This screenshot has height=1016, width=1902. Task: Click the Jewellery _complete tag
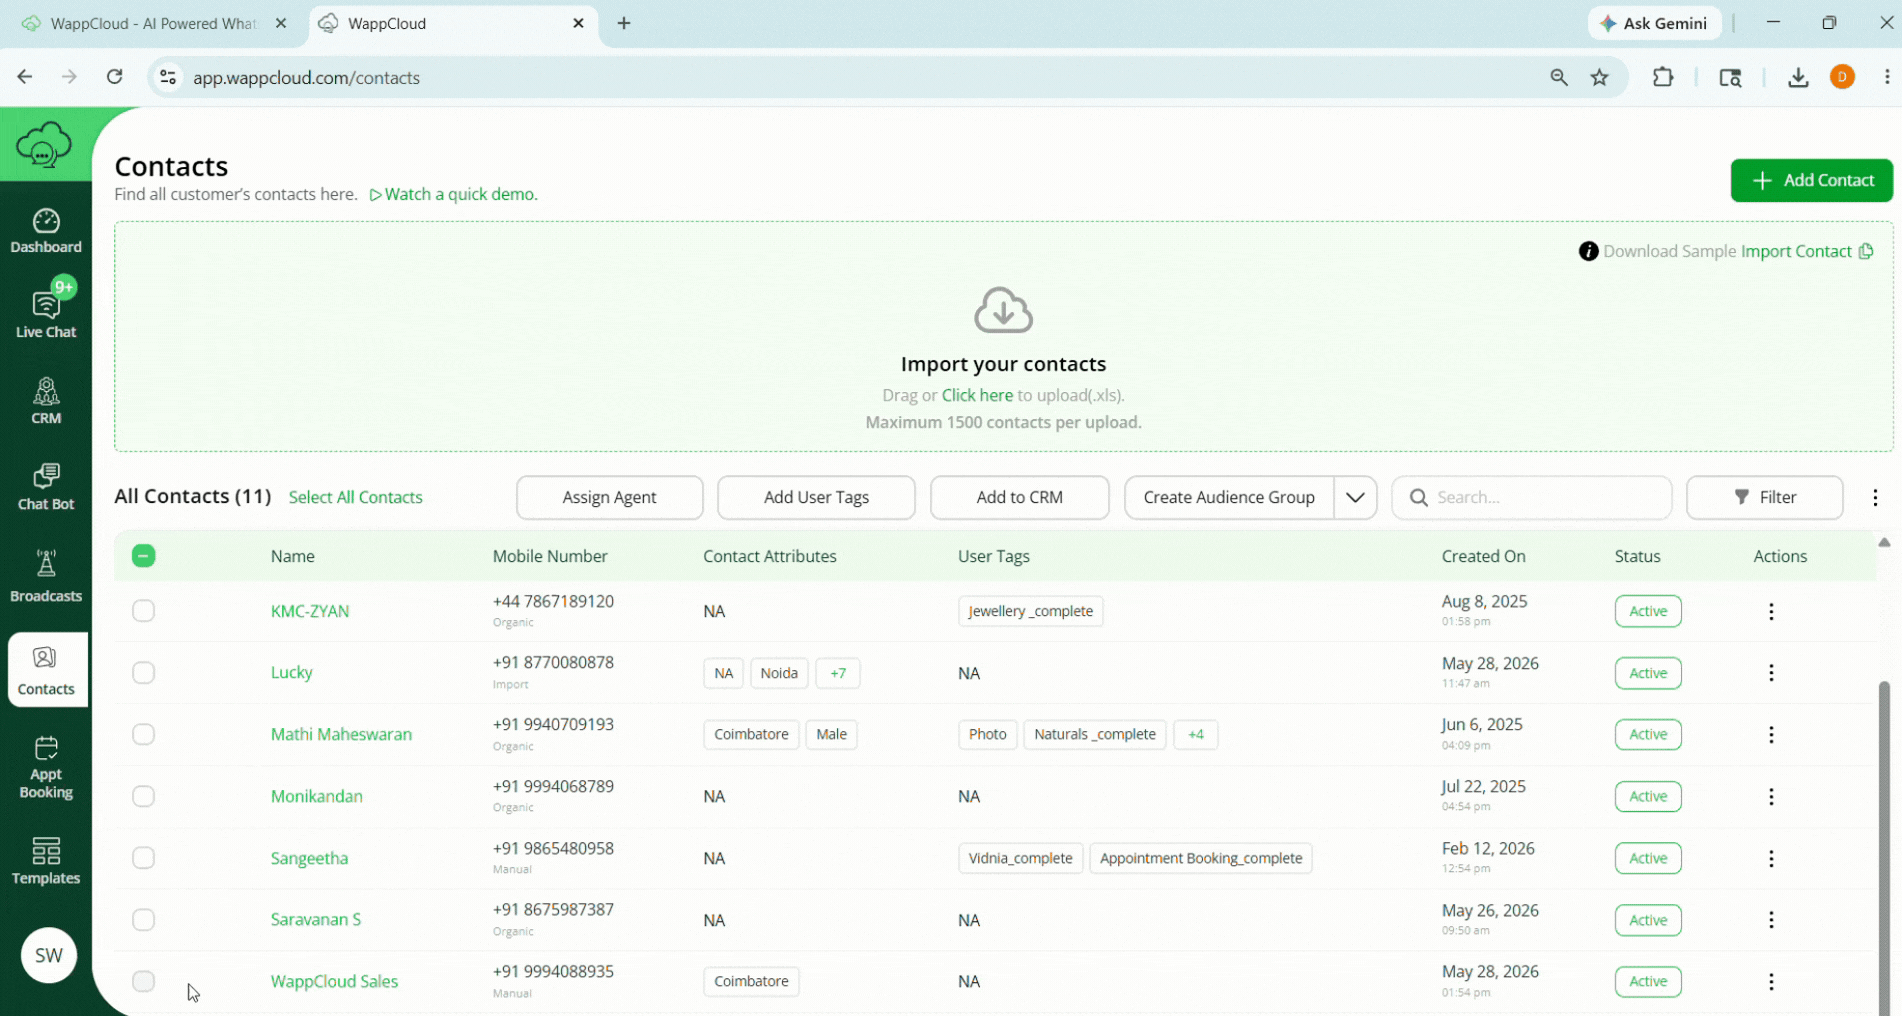(1030, 611)
